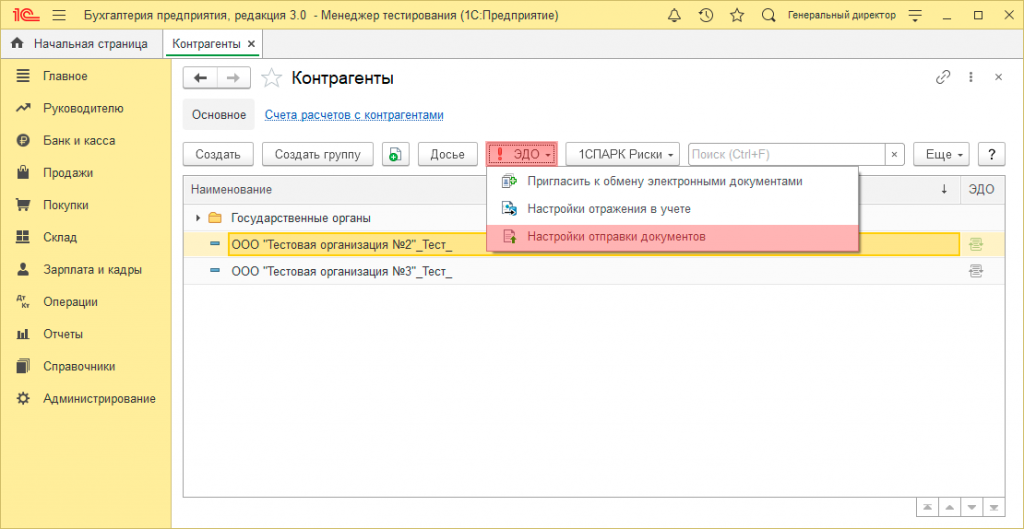The image size is (1024, 529).
Task: Jump to the list beginning arrow
Action: pos(927,507)
